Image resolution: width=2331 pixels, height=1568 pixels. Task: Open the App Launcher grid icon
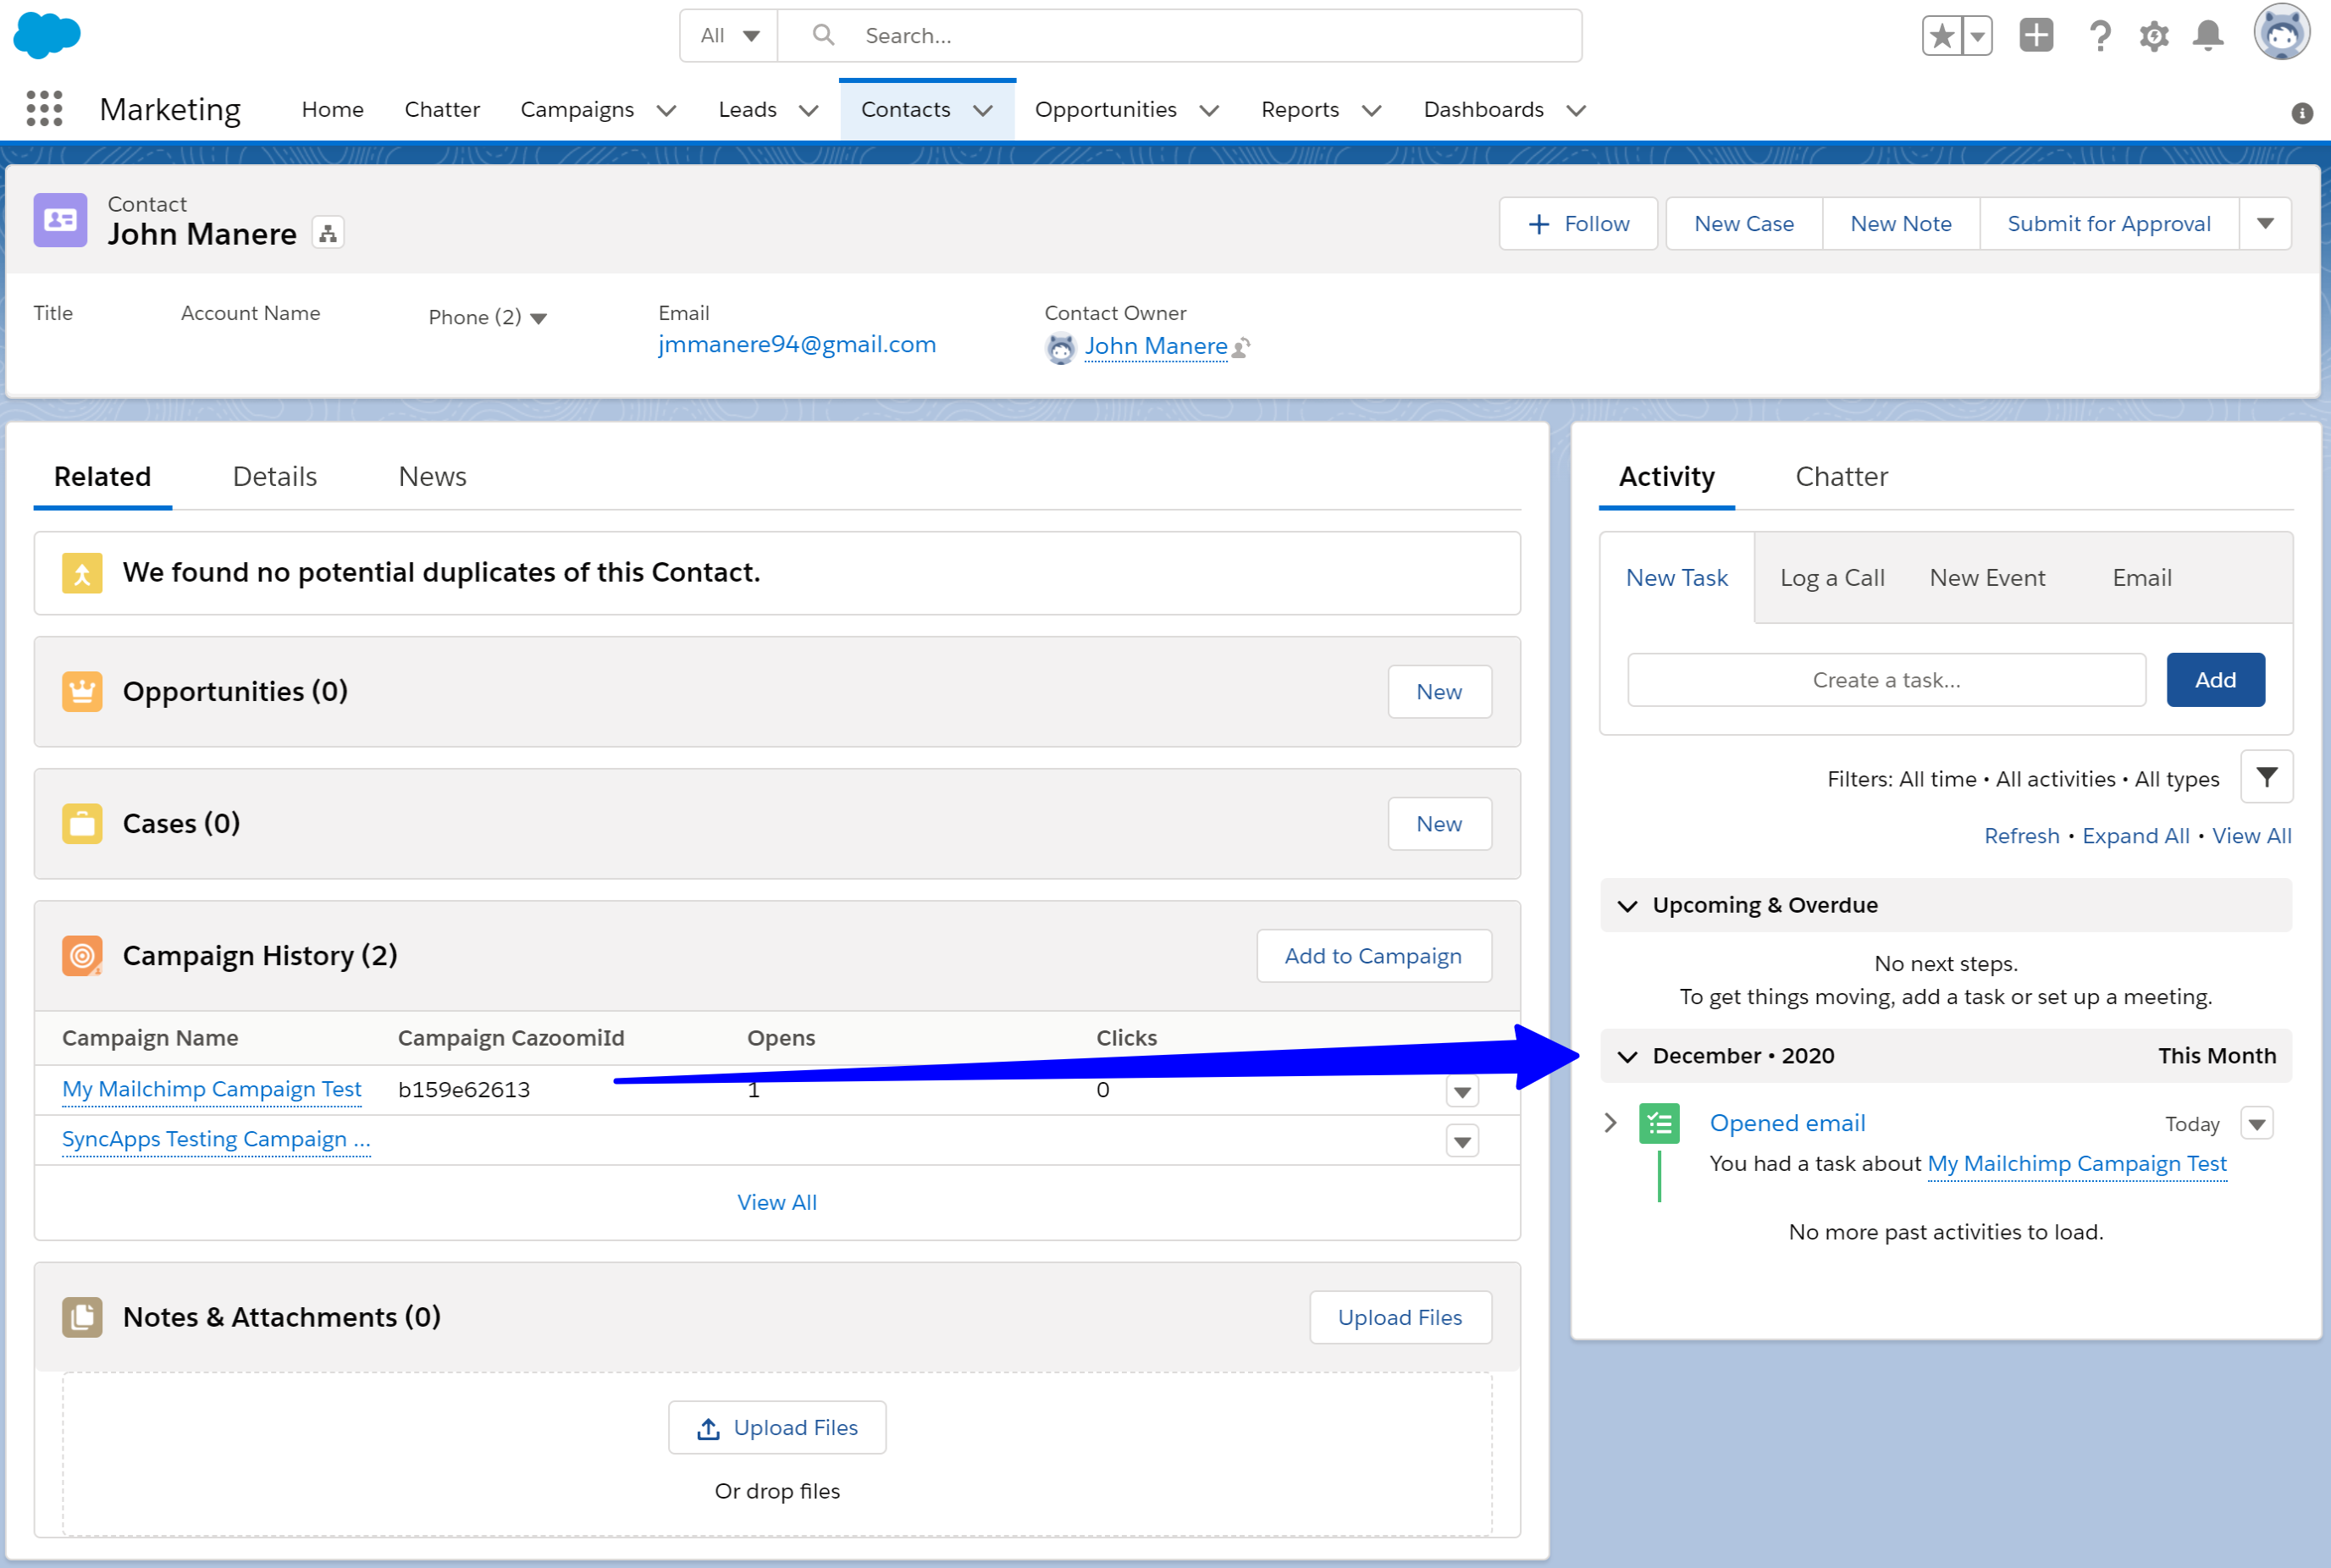click(44, 108)
